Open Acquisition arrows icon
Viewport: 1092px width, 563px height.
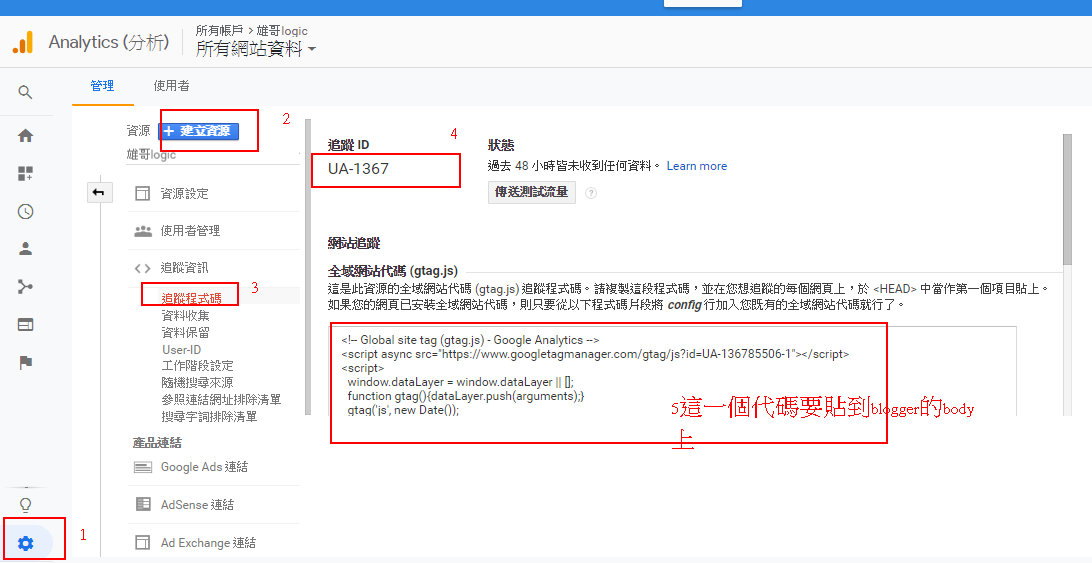25,286
